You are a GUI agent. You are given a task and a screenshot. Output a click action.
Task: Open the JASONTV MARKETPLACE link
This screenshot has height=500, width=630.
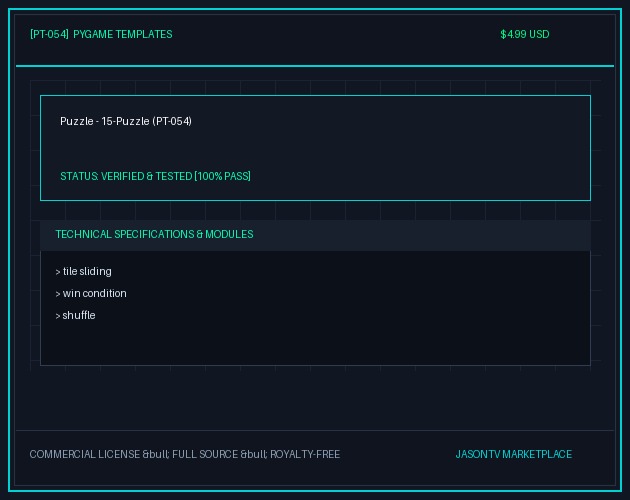(x=513, y=454)
